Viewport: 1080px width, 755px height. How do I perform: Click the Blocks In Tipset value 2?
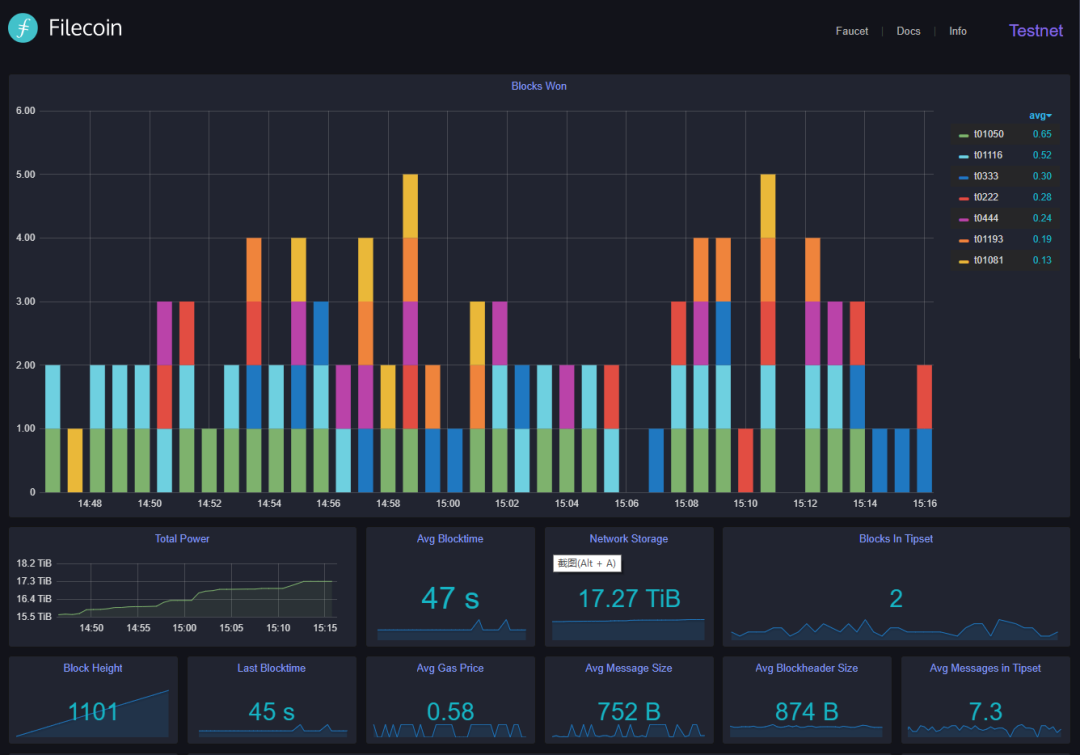pyautogui.click(x=896, y=599)
